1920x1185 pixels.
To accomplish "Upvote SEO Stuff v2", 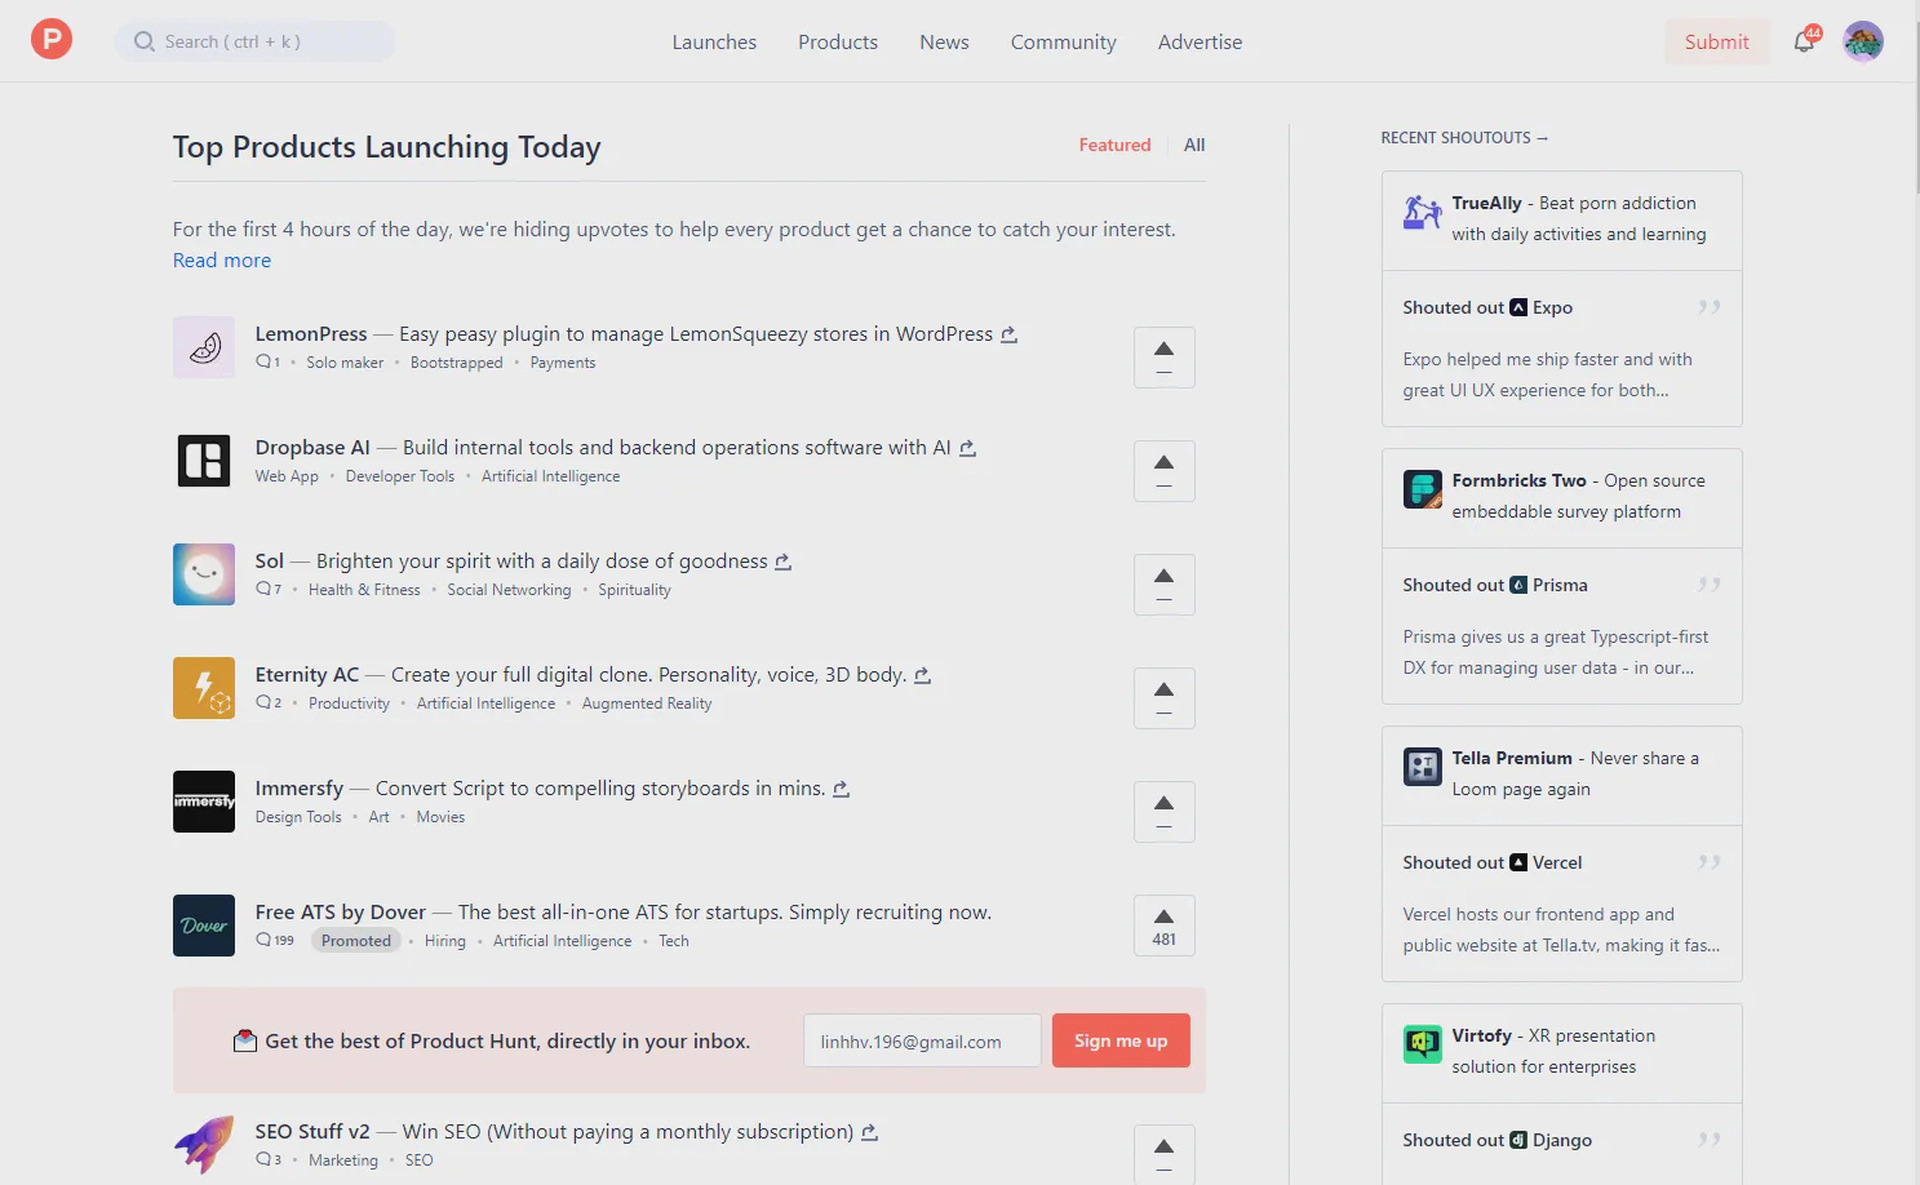I will coord(1164,1155).
